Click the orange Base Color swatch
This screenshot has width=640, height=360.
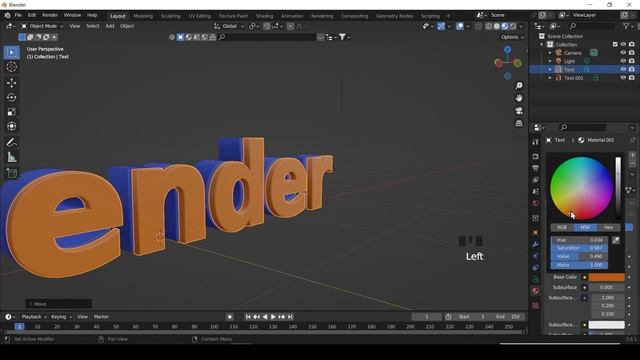coord(606,278)
